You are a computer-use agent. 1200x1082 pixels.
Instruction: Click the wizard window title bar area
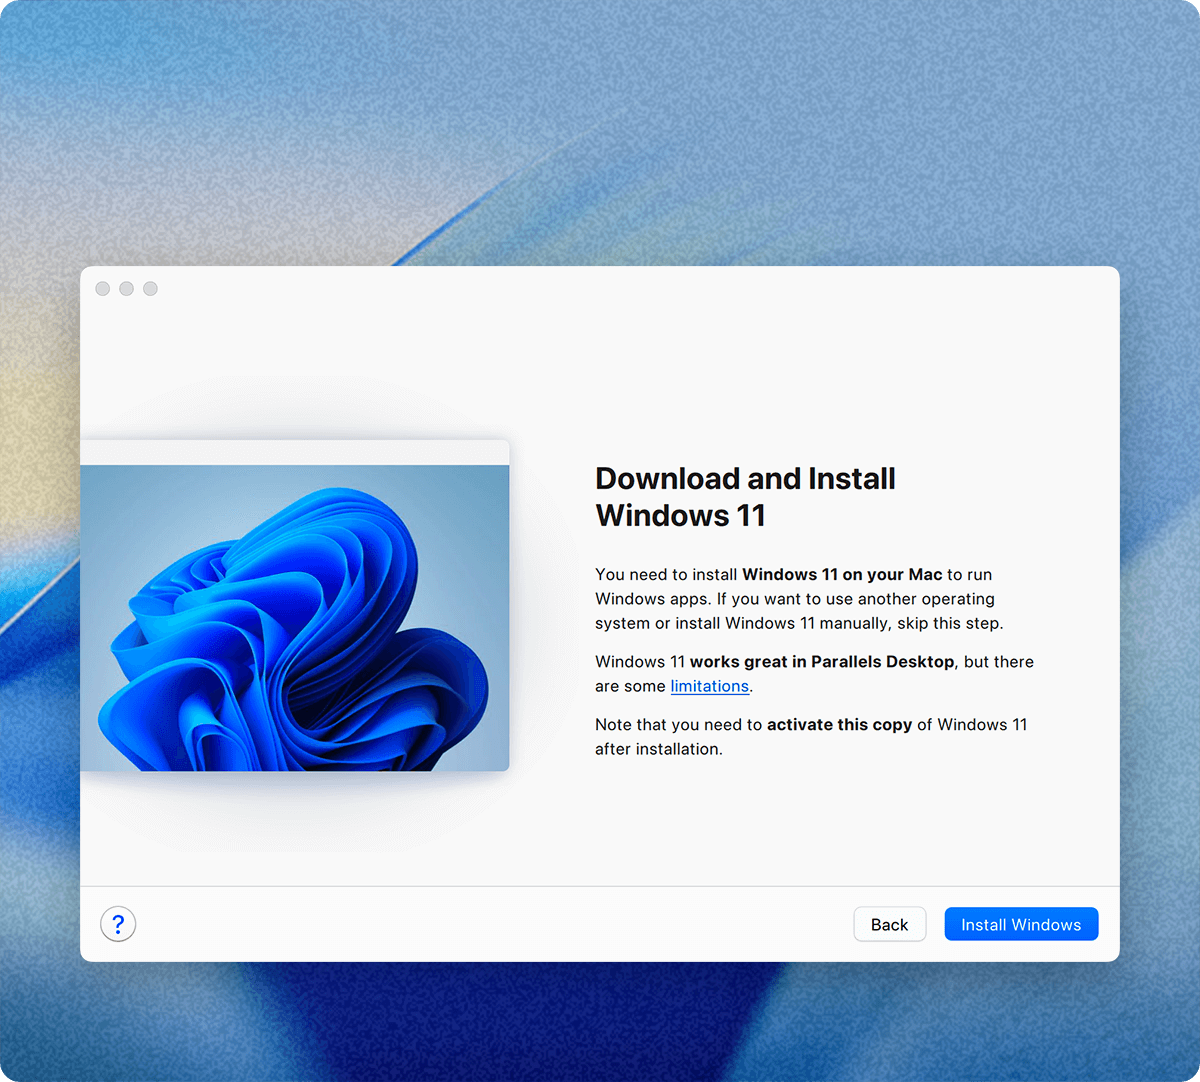click(x=600, y=288)
